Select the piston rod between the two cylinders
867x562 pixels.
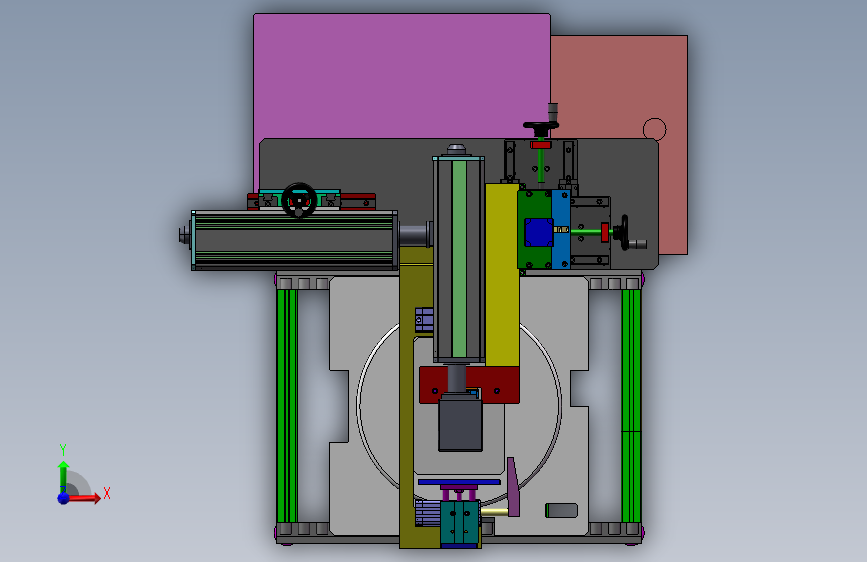[414, 235]
